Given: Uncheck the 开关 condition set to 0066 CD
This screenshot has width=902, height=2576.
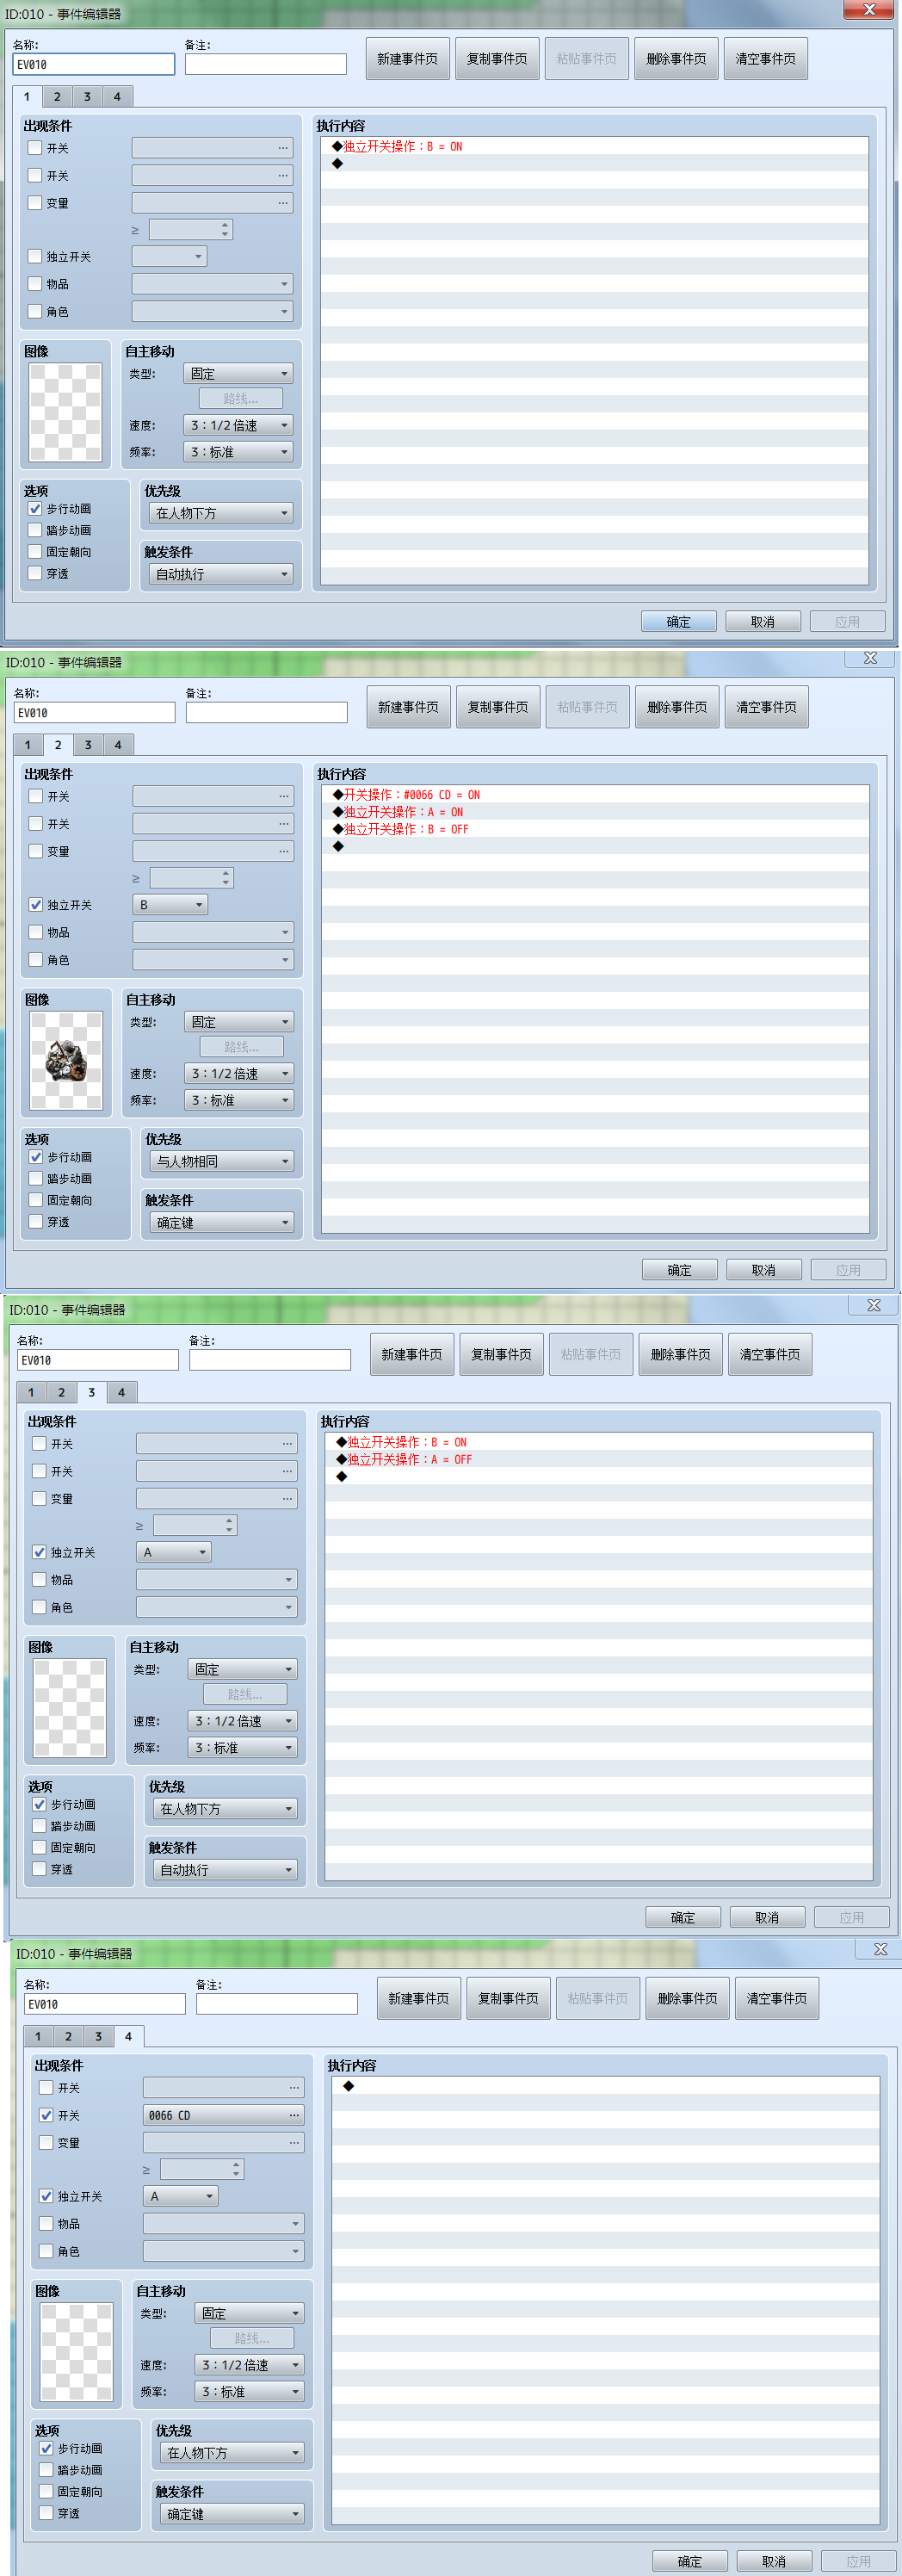Looking at the screenshot, I should [x=46, y=2115].
